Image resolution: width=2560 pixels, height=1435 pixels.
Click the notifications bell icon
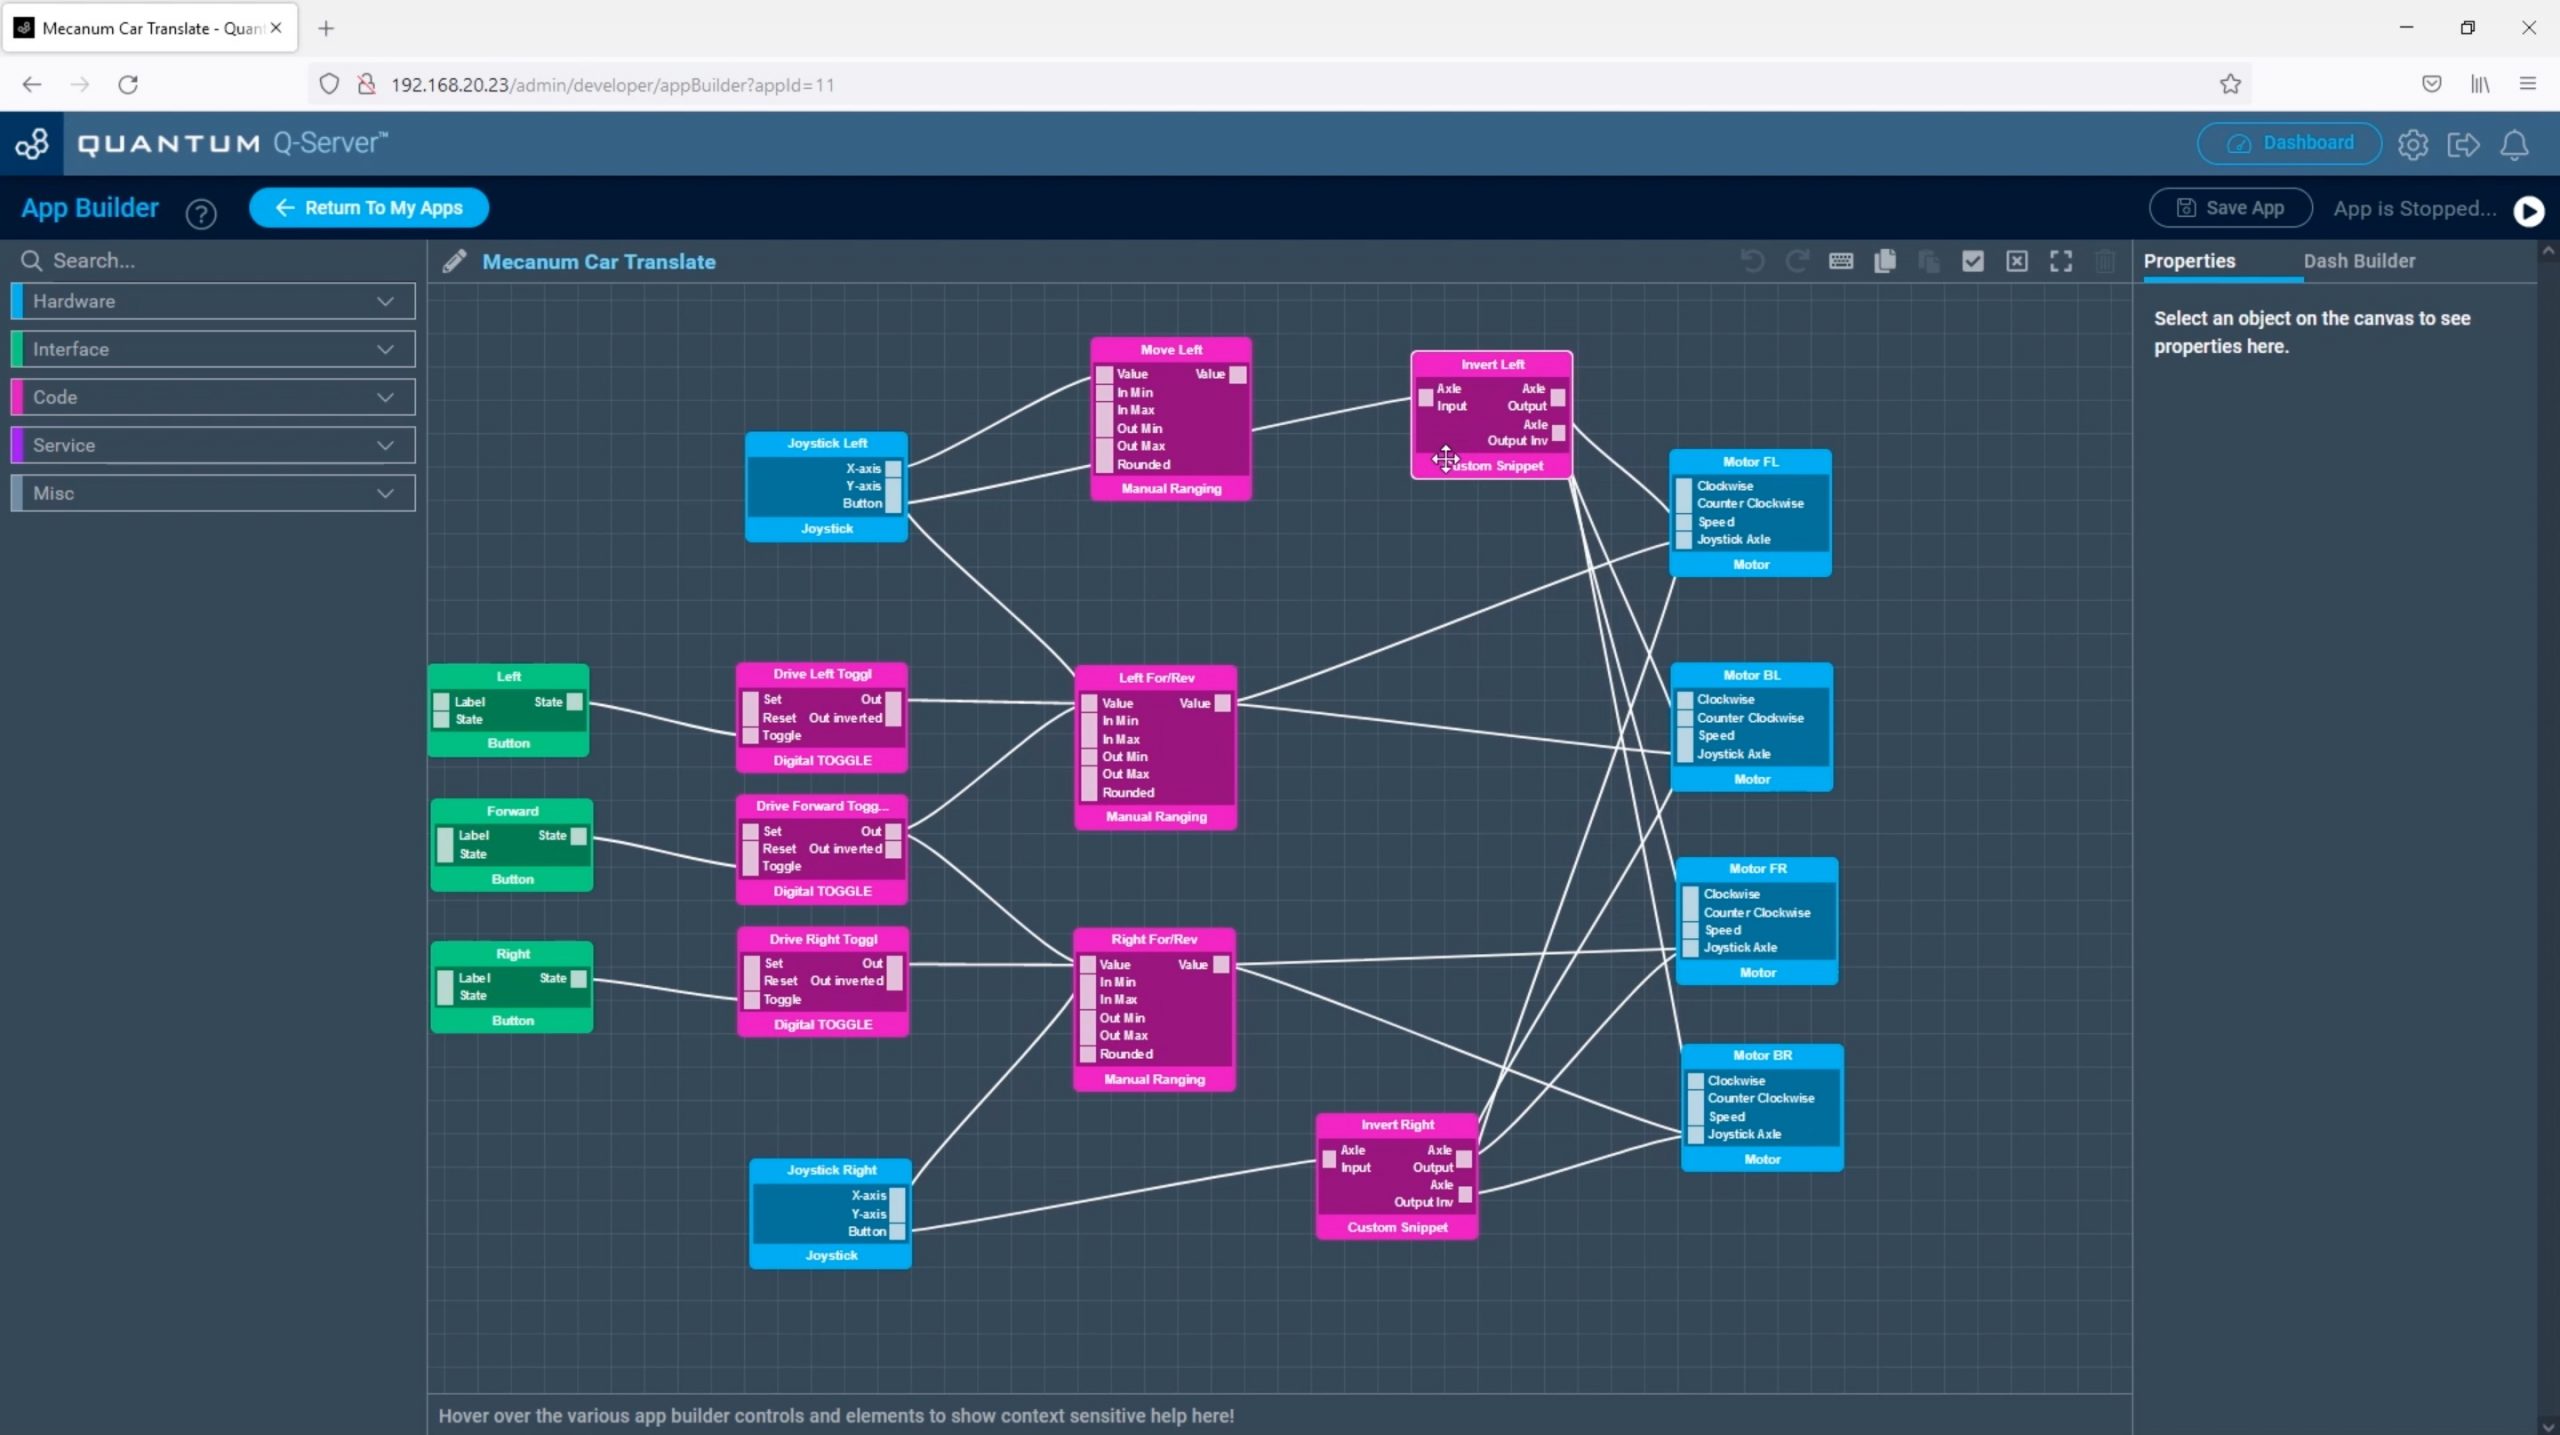click(x=2515, y=145)
